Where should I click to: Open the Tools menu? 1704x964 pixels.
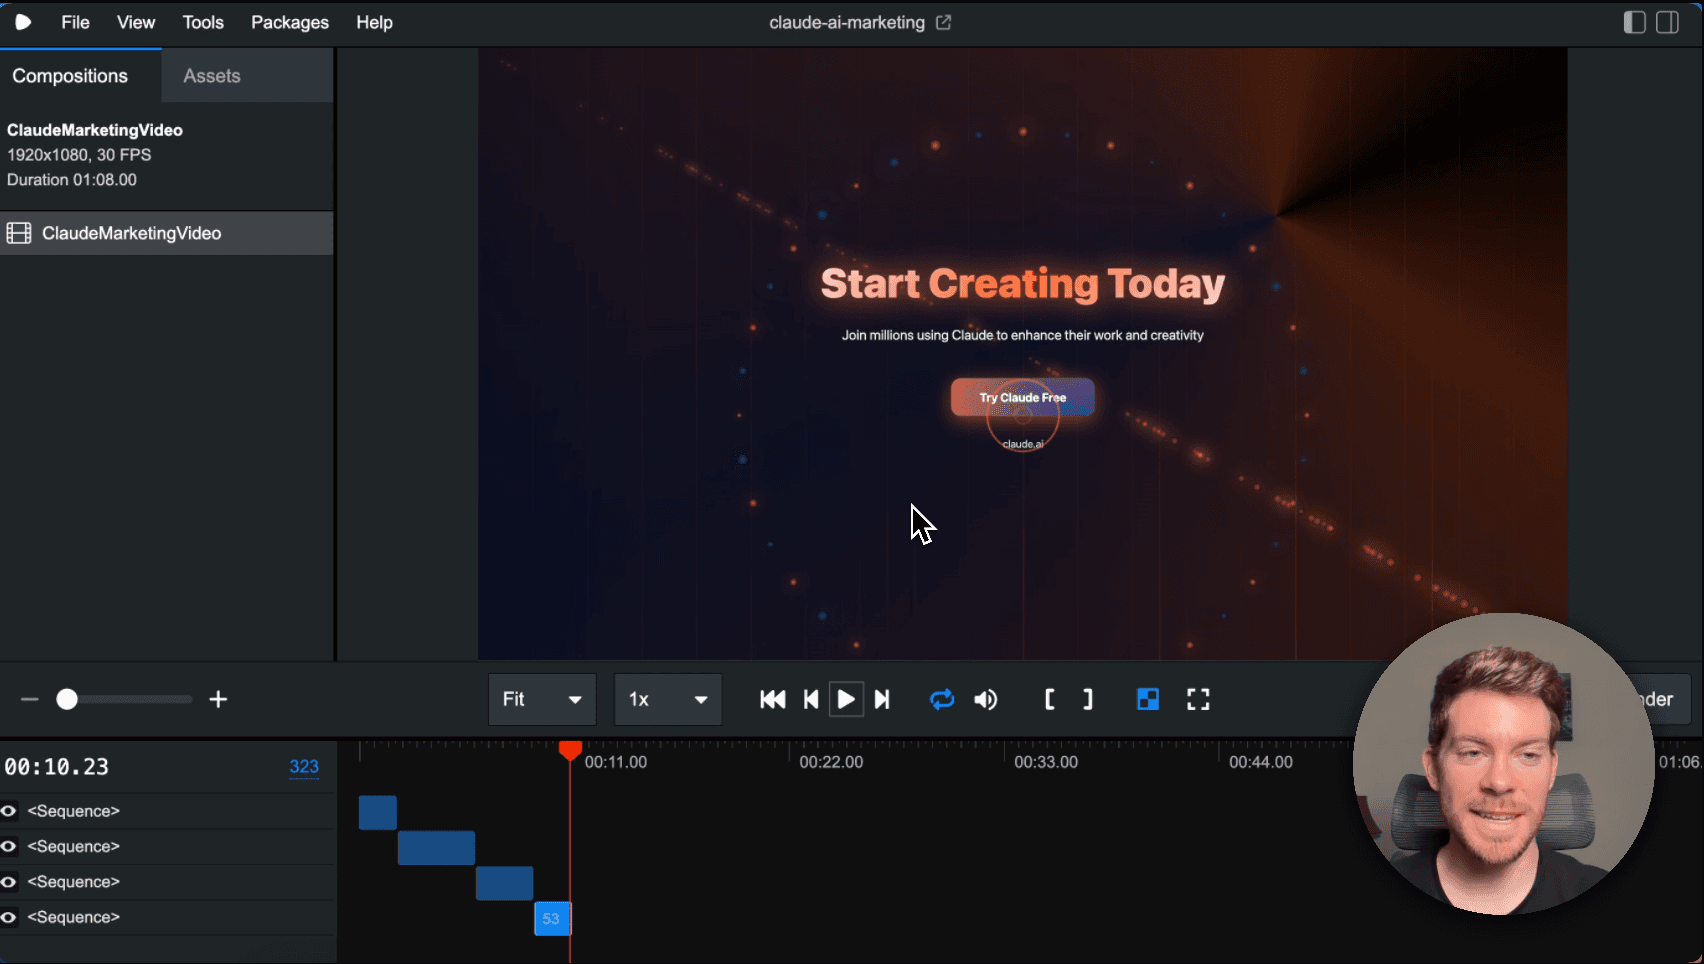click(203, 22)
